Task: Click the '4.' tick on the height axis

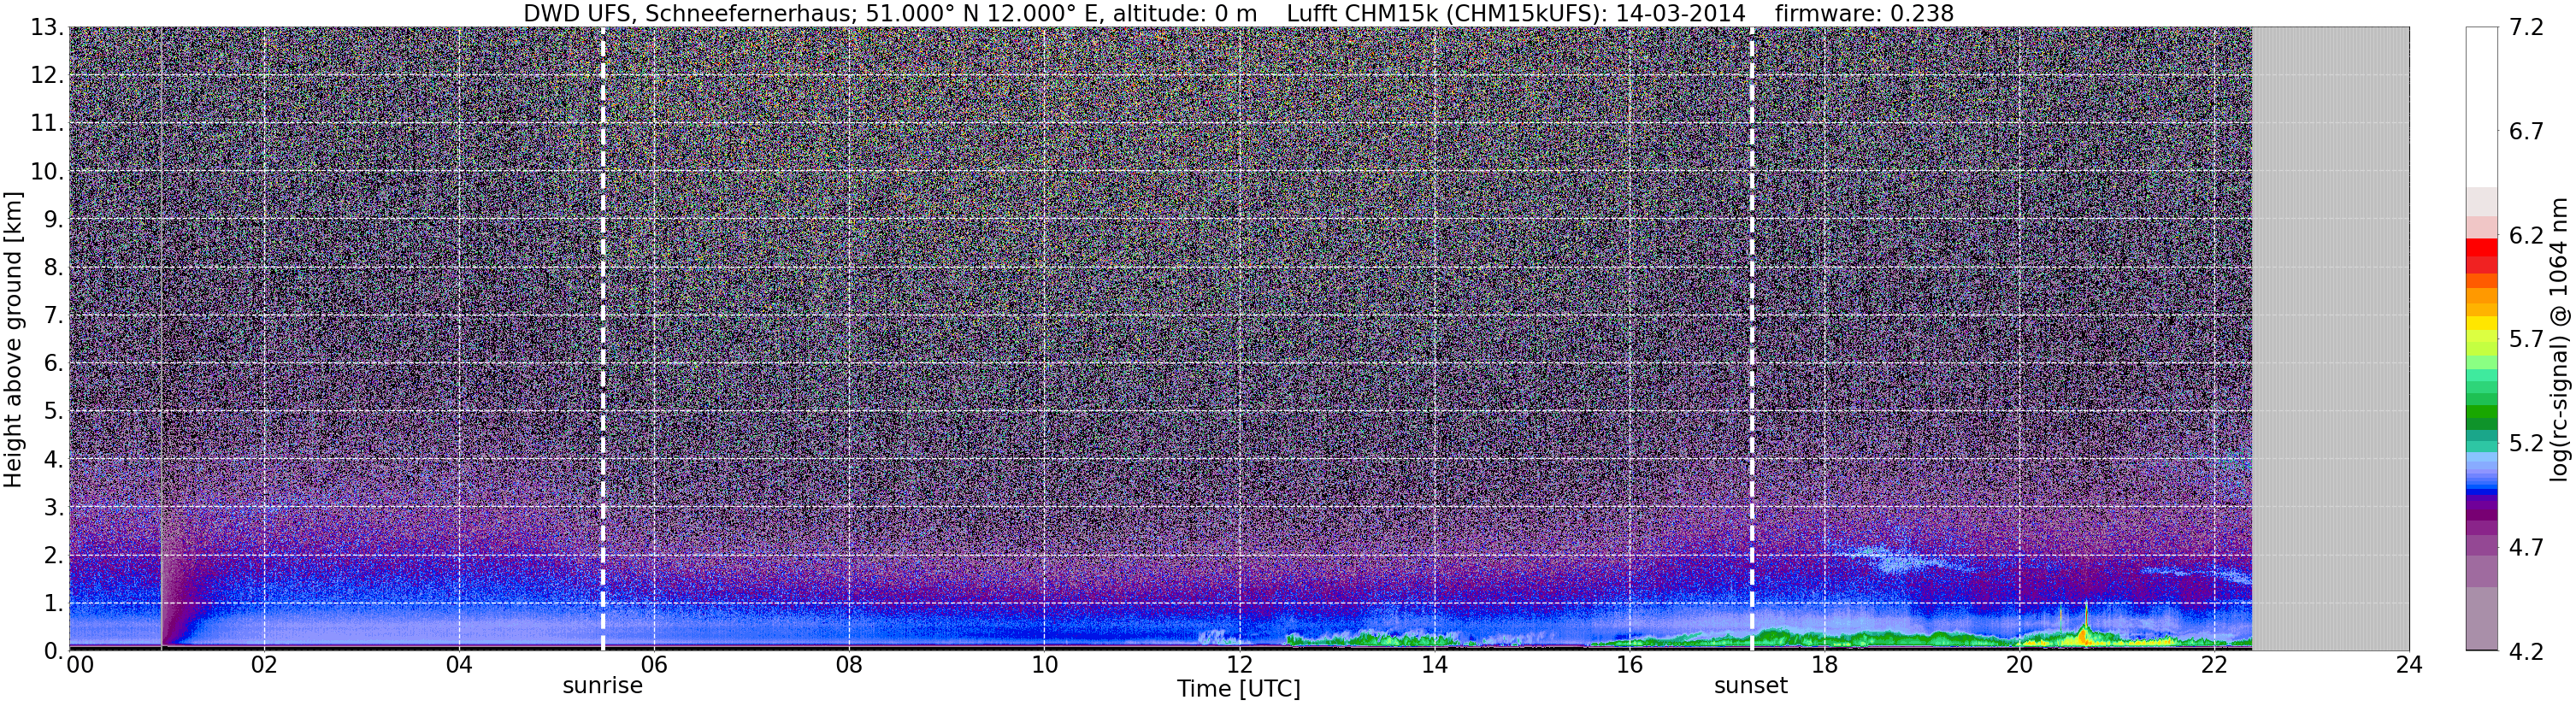Action: pos(52,460)
